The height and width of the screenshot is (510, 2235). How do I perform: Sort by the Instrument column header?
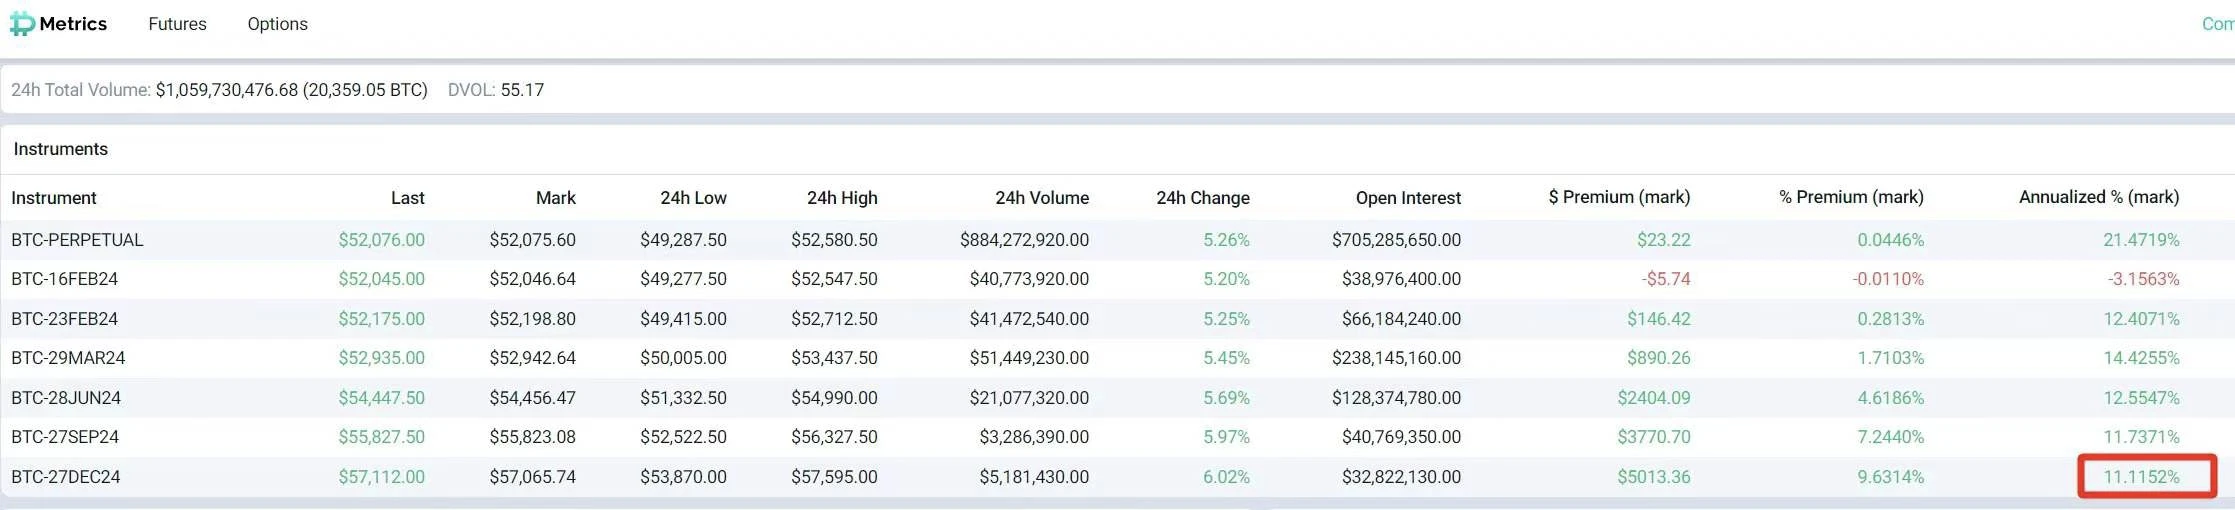[54, 198]
